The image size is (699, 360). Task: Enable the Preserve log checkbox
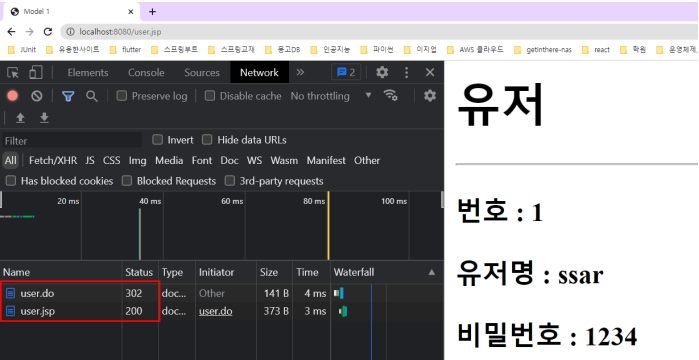(x=121, y=96)
